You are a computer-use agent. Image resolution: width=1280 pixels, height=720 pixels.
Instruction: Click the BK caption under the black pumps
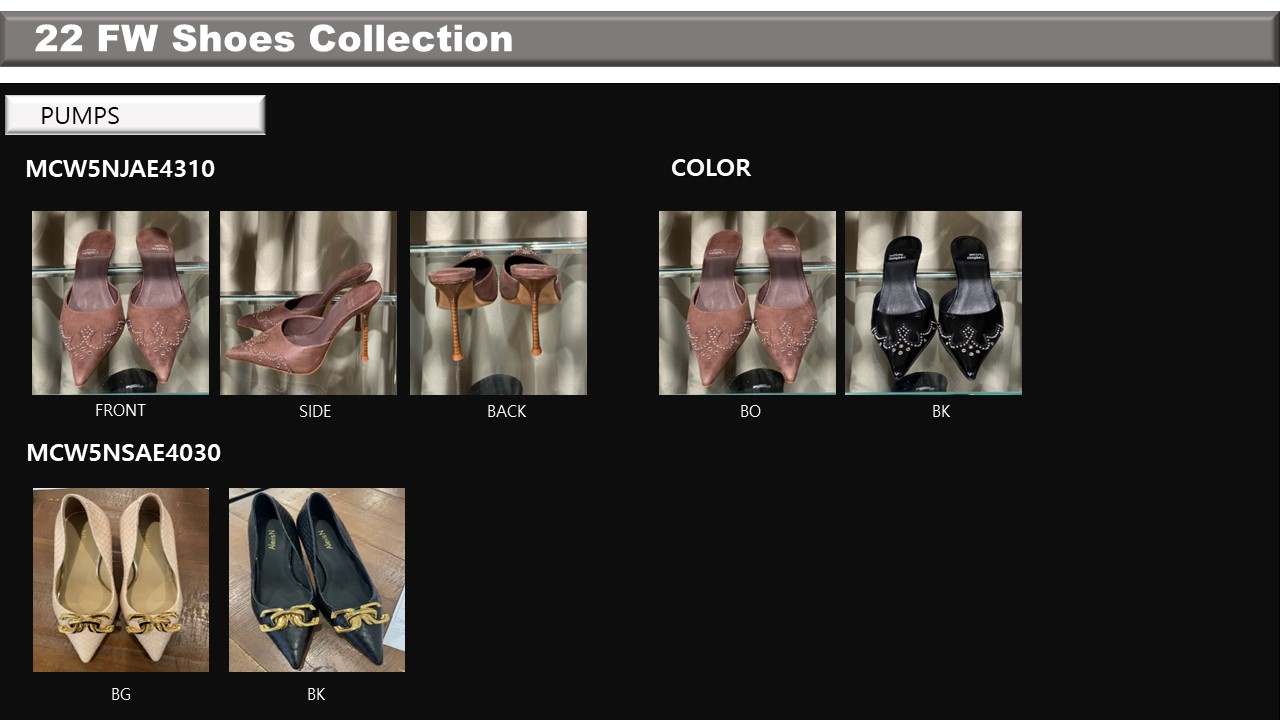(x=316, y=694)
